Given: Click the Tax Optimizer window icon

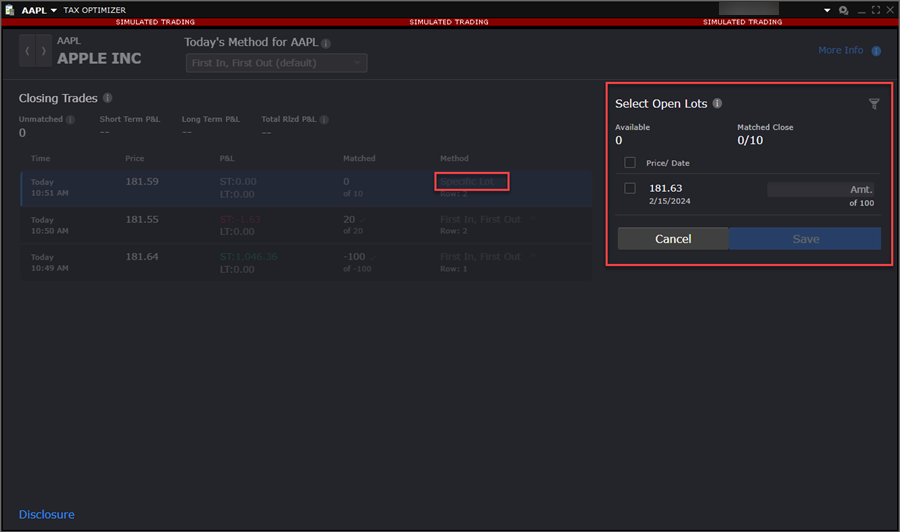Looking at the screenshot, I should click(9, 10).
